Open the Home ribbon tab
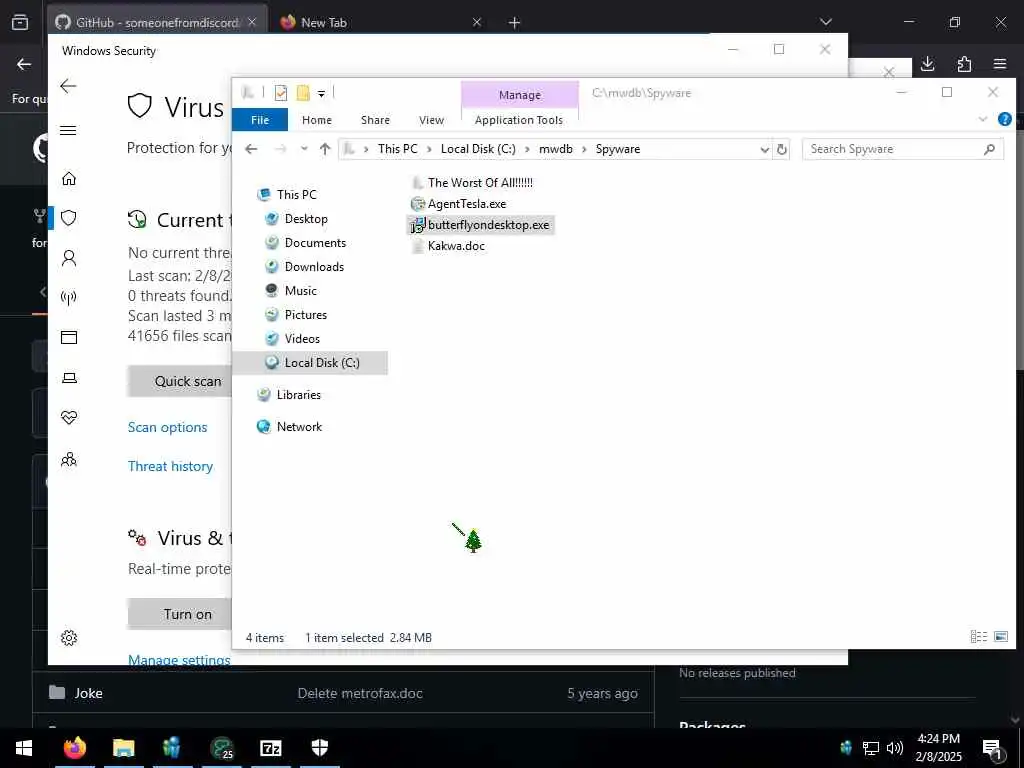The height and width of the screenshot is (768, 1024). pos(317,120)
